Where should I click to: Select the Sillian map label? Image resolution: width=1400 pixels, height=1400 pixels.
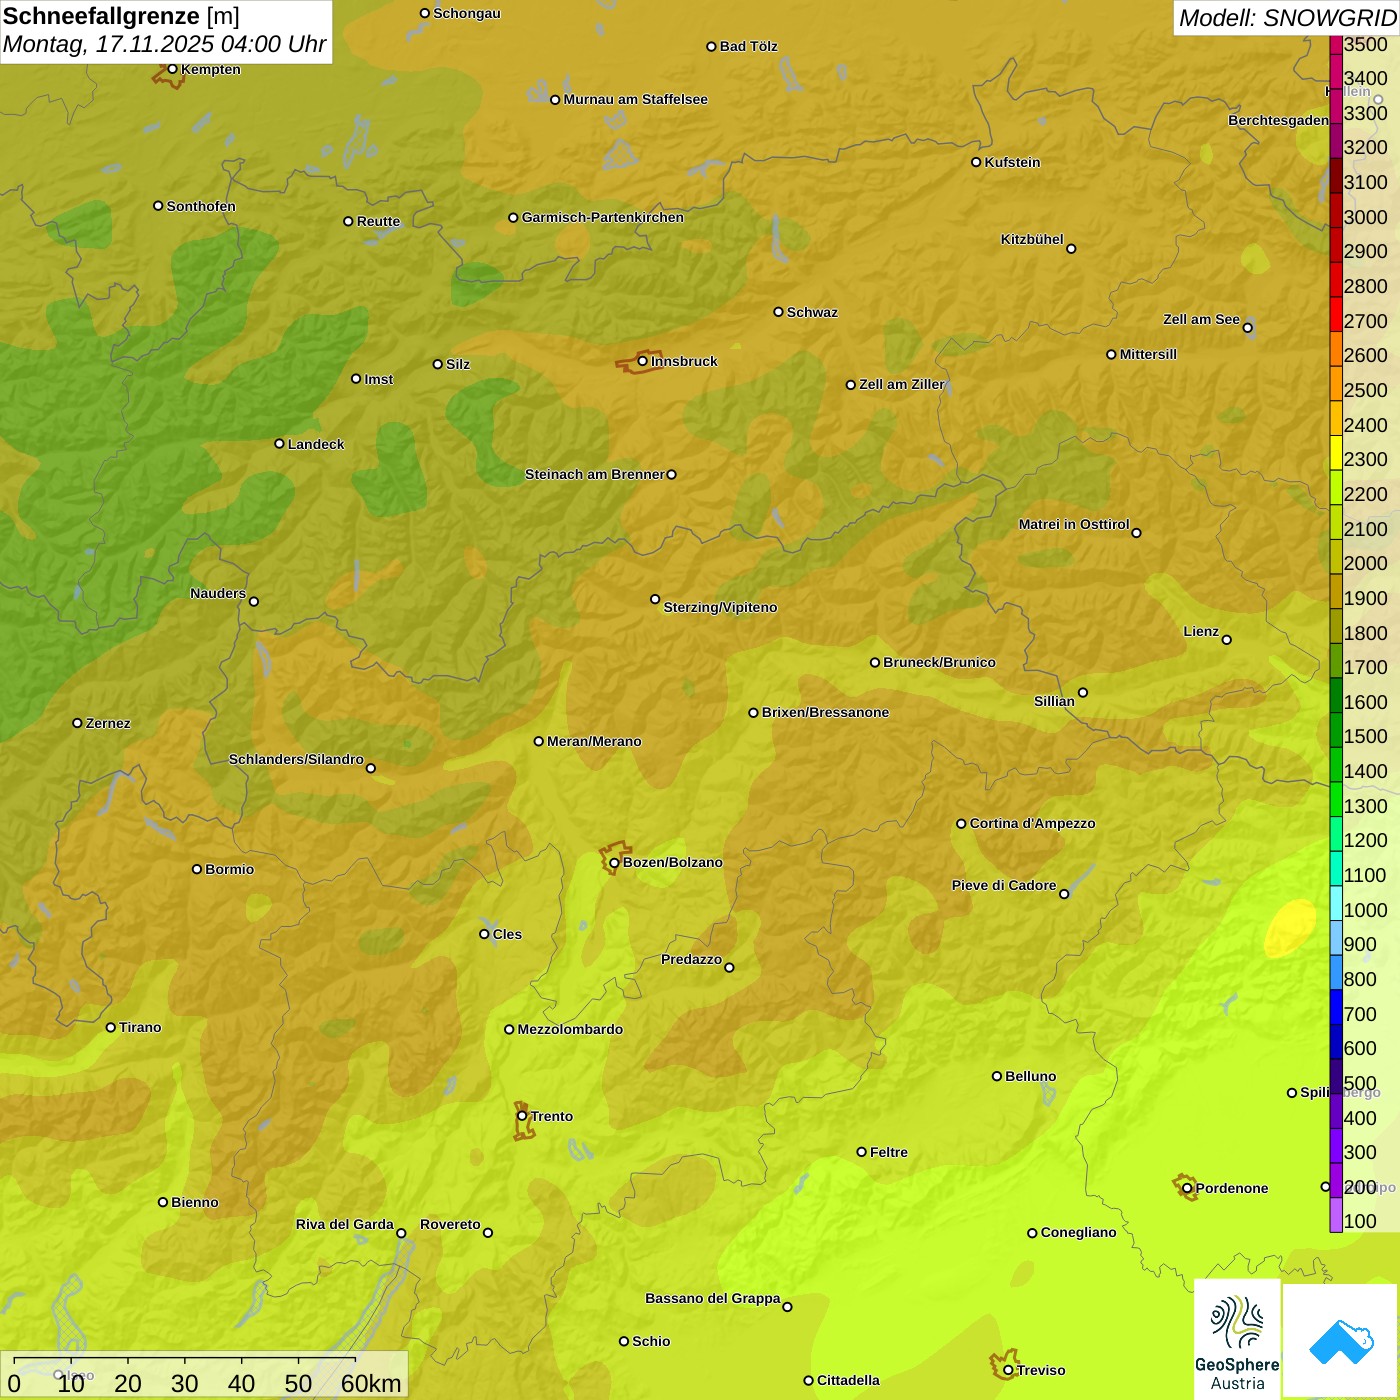(1054, 701)
